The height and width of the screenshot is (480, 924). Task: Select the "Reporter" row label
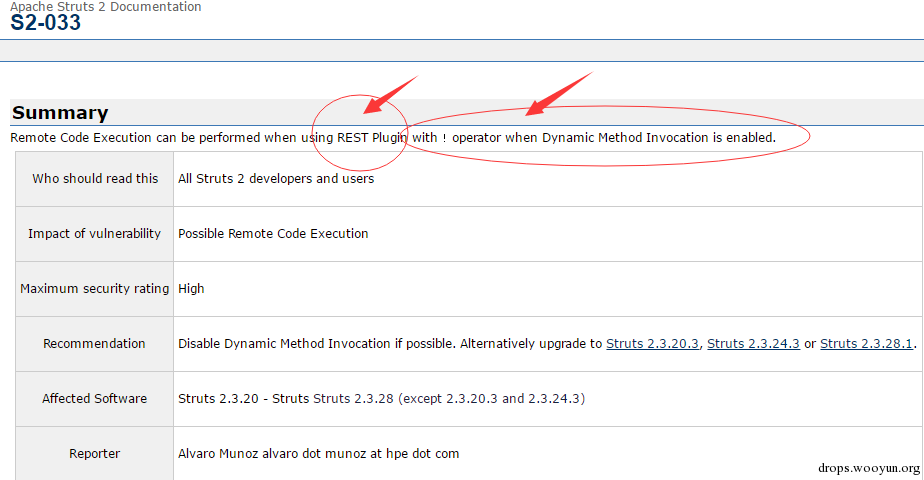pos(95,454)
